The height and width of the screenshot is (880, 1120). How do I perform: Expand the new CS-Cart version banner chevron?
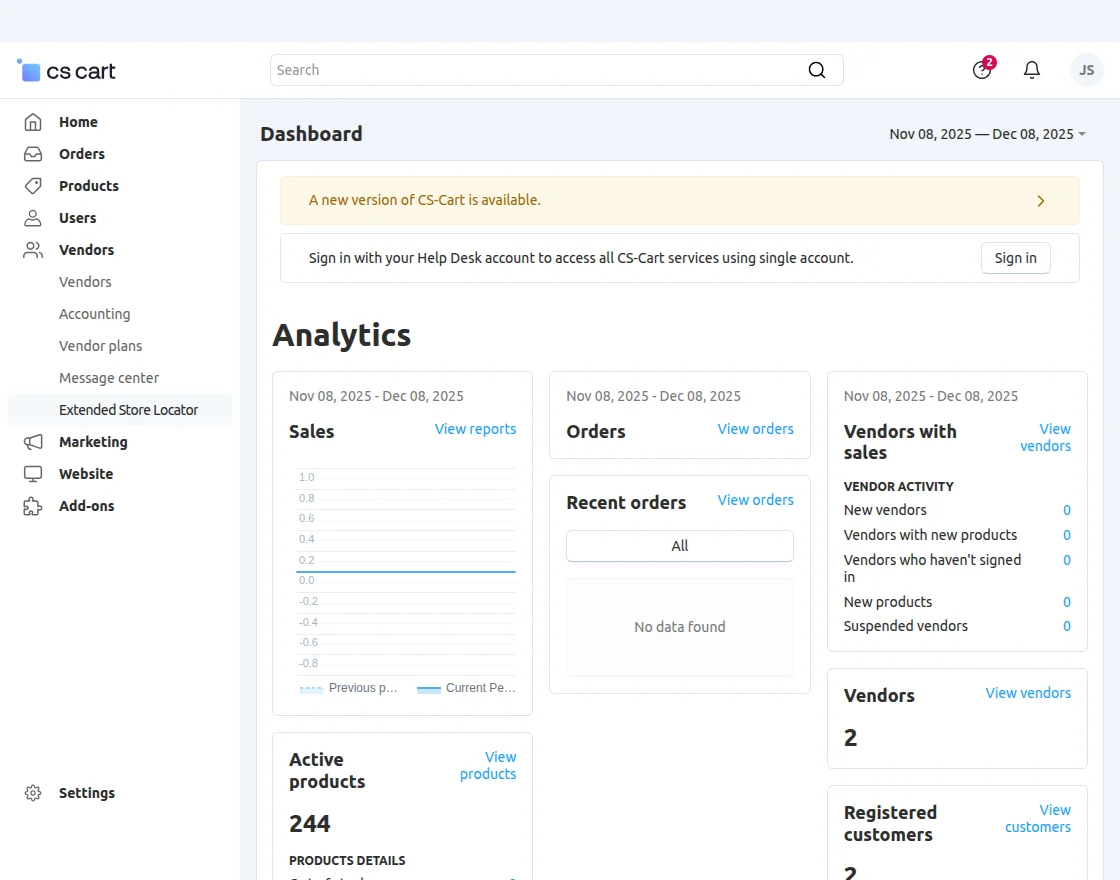(x=1040, y=200)
